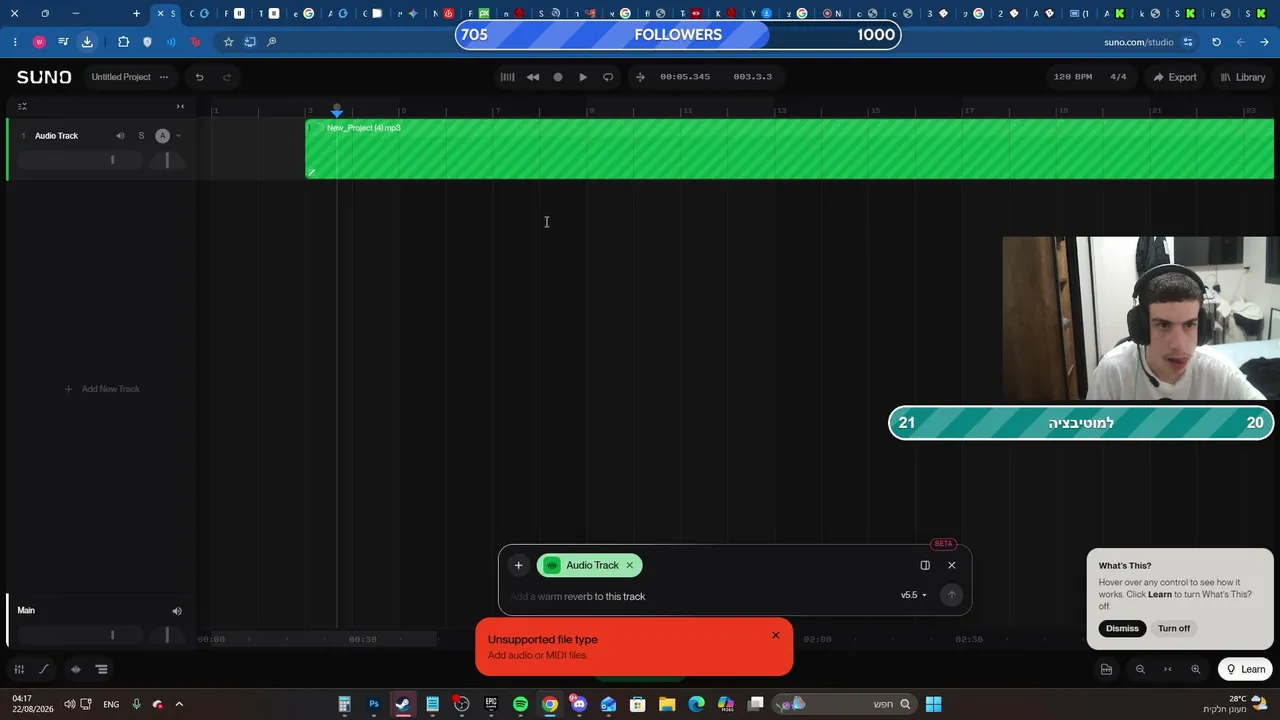Undo the last action
Viewport: 1280px width, 720px height.
[x=199, y=77]
